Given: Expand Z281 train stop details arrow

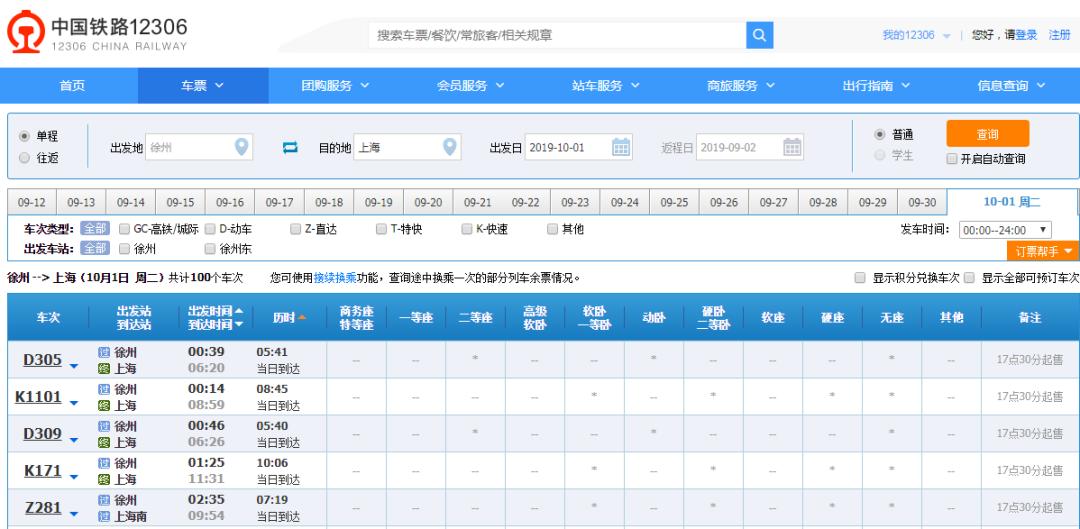Looking at the screenshot, I should coord(74,514).
